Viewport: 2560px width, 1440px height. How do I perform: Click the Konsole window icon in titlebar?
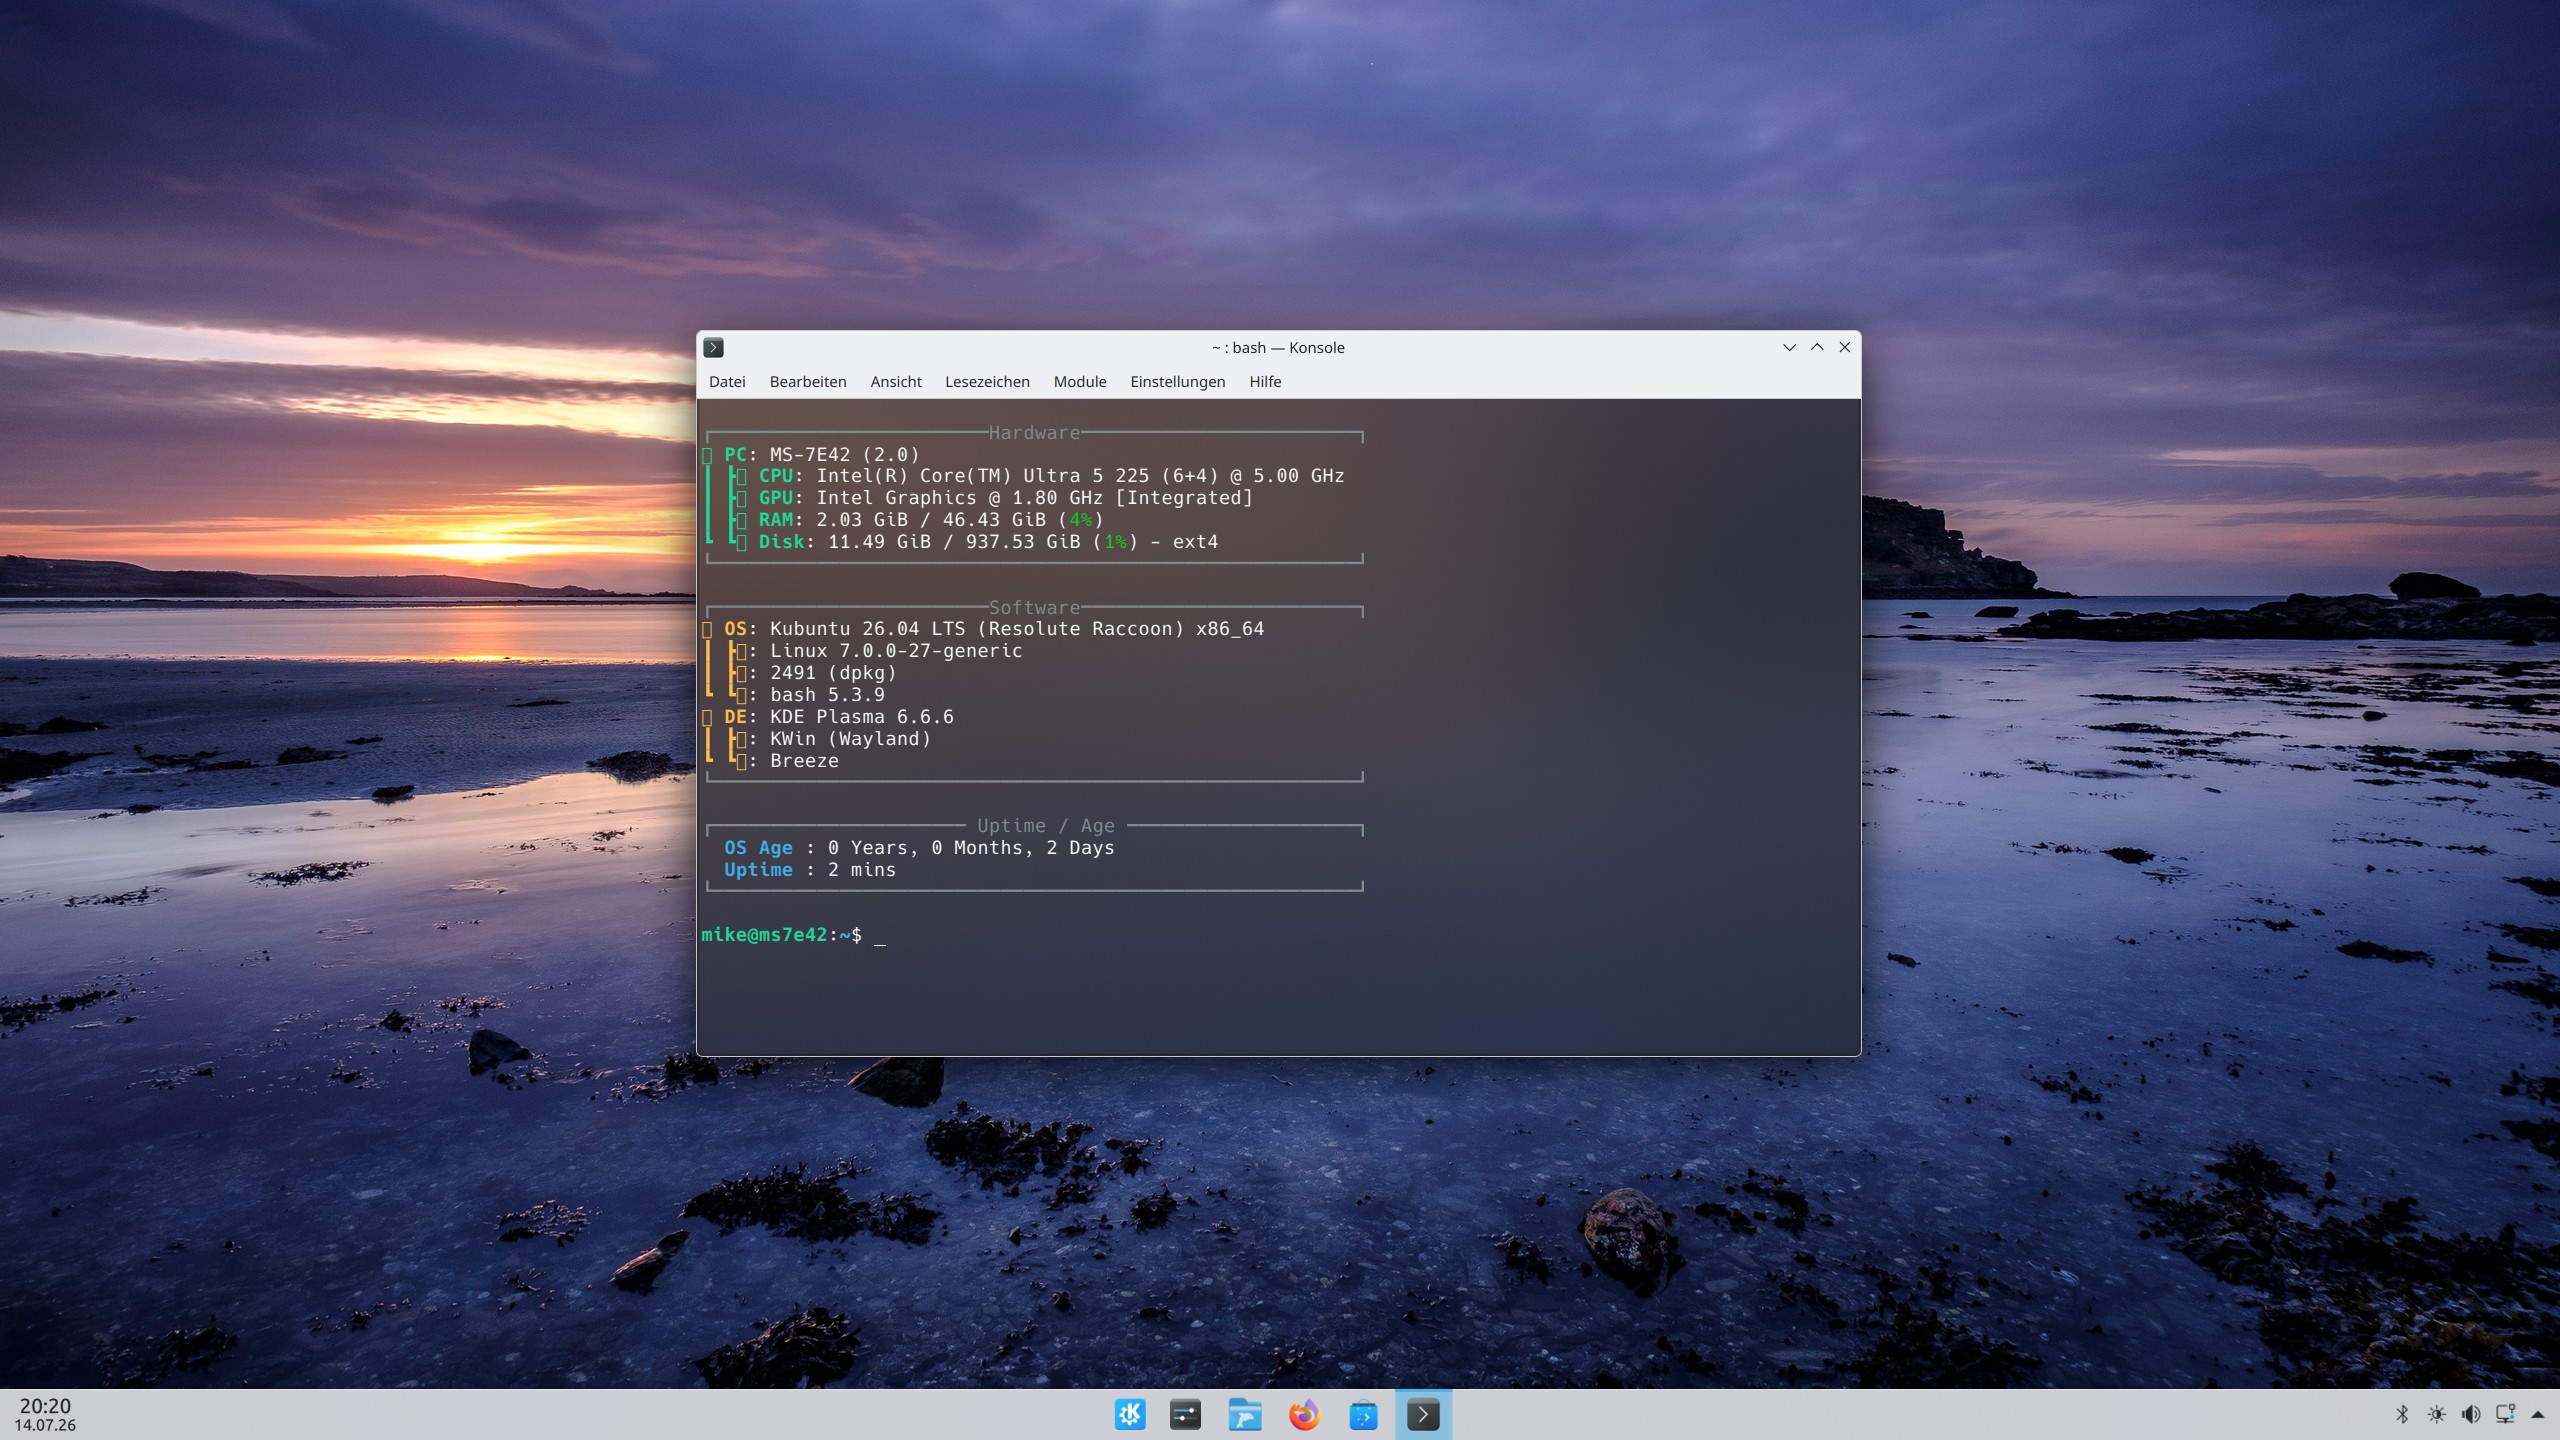click(x=713, y=347)
